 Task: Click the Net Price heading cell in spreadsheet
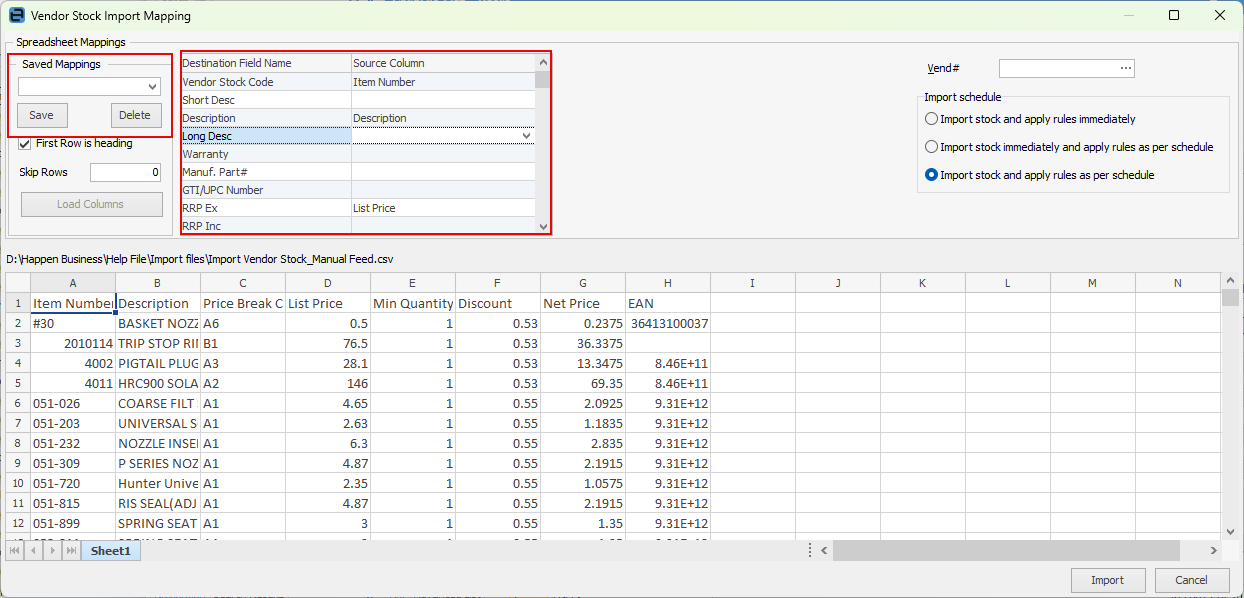pyautogui.click(x=583, y=303)
